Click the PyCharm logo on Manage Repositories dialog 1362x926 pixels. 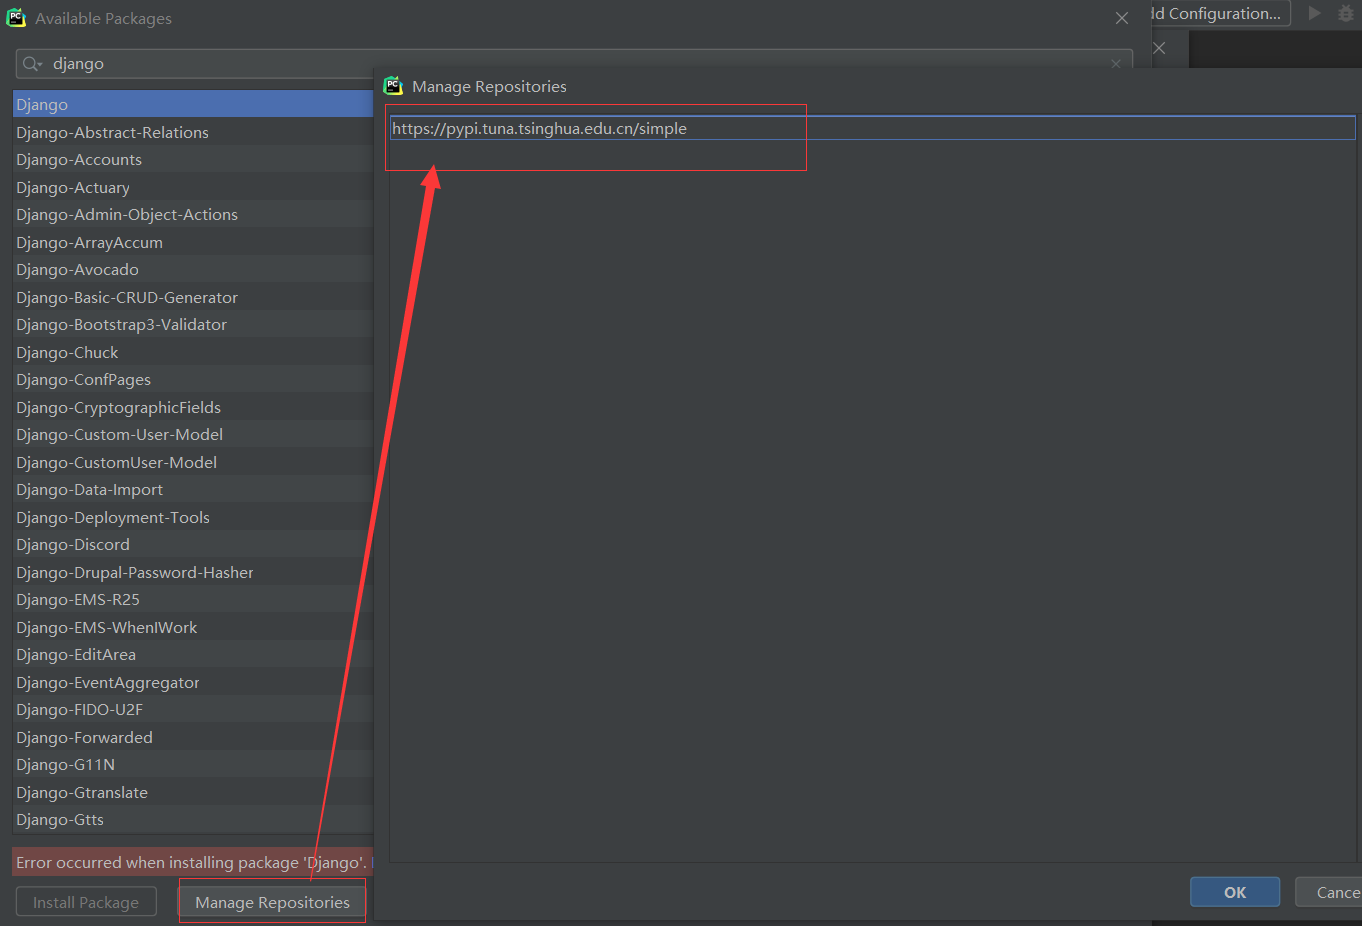393,86
